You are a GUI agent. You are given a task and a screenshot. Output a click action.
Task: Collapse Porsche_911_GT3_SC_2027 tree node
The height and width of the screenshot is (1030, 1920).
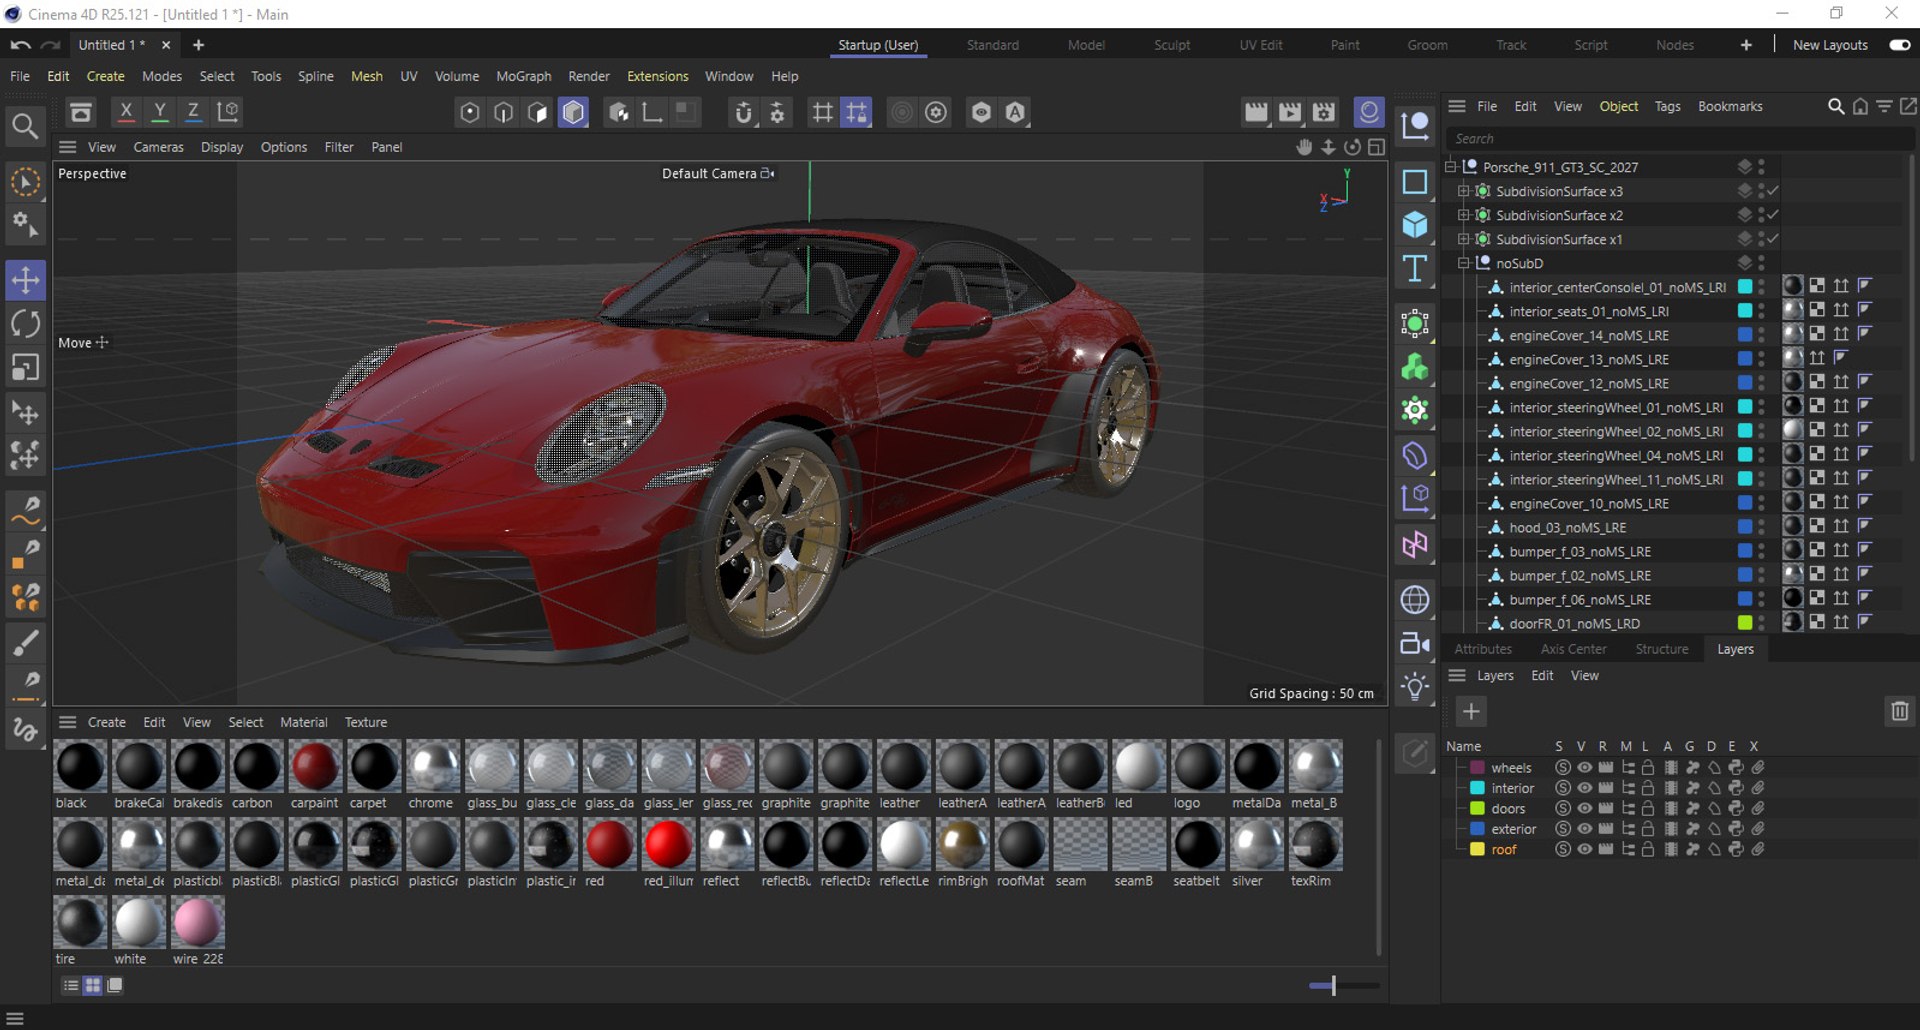[1451, 167]
